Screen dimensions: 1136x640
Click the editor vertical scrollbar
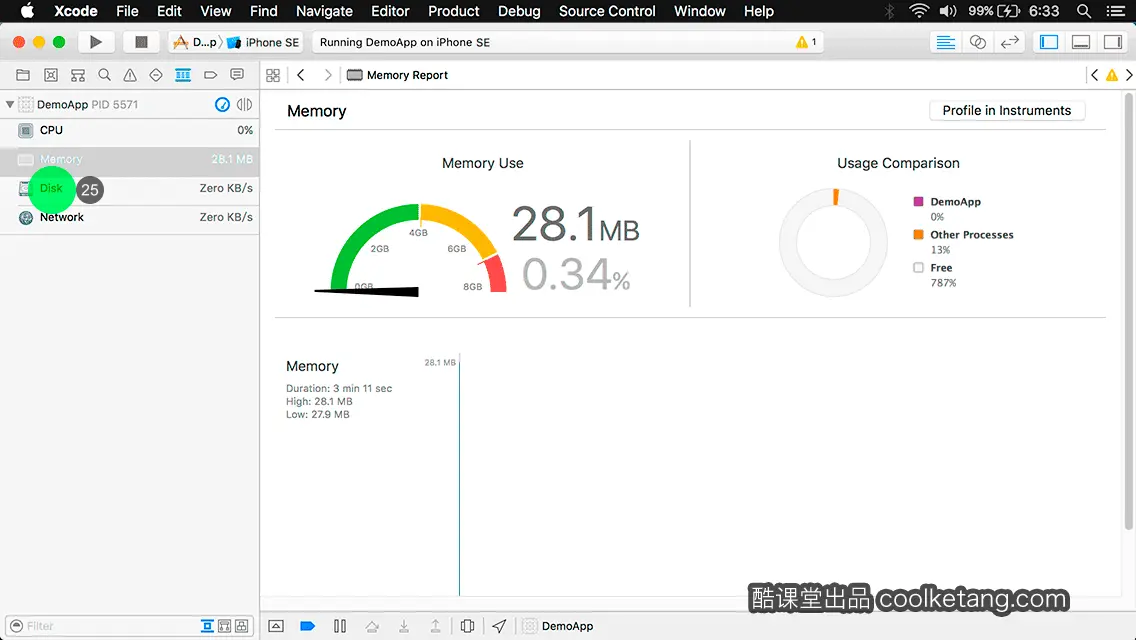1128,312
